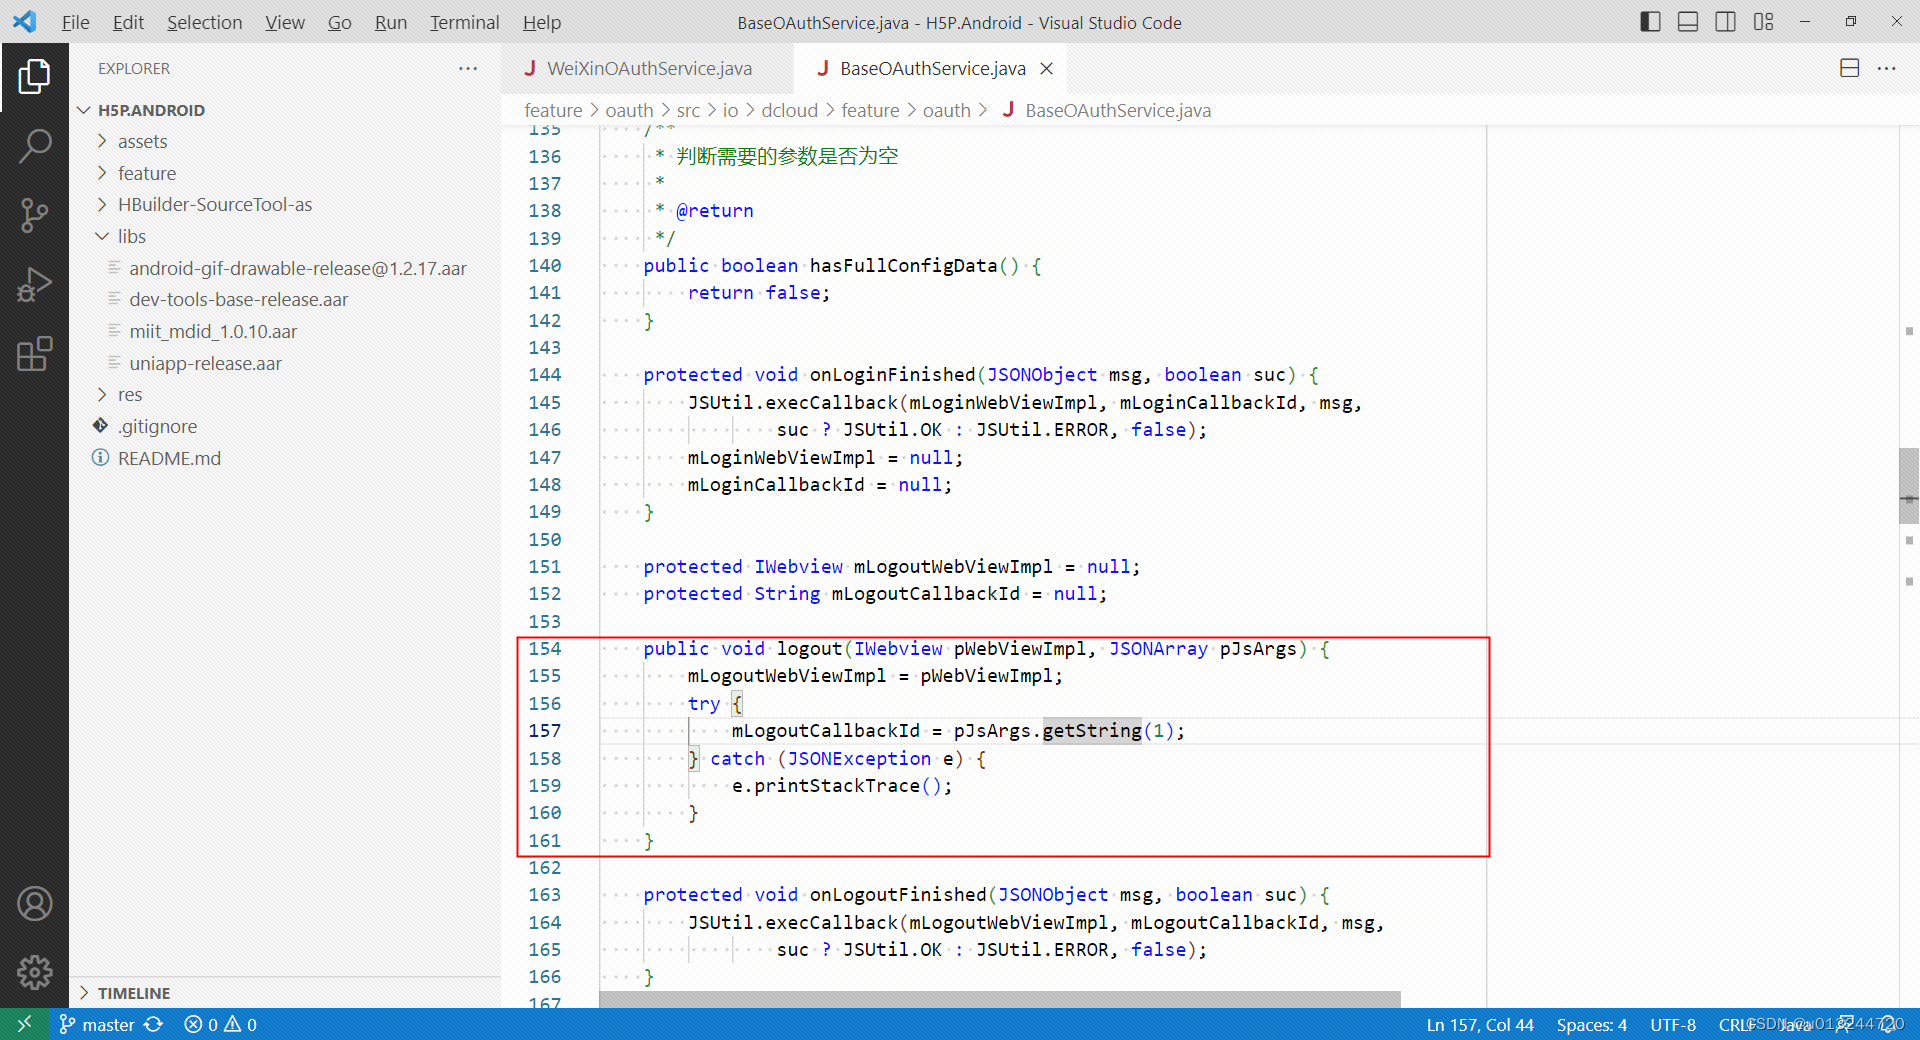Open android-gif-drawable-release@1.2.17.aar file
This screenshot has height=1040, width=1920.
pos(297,268)
